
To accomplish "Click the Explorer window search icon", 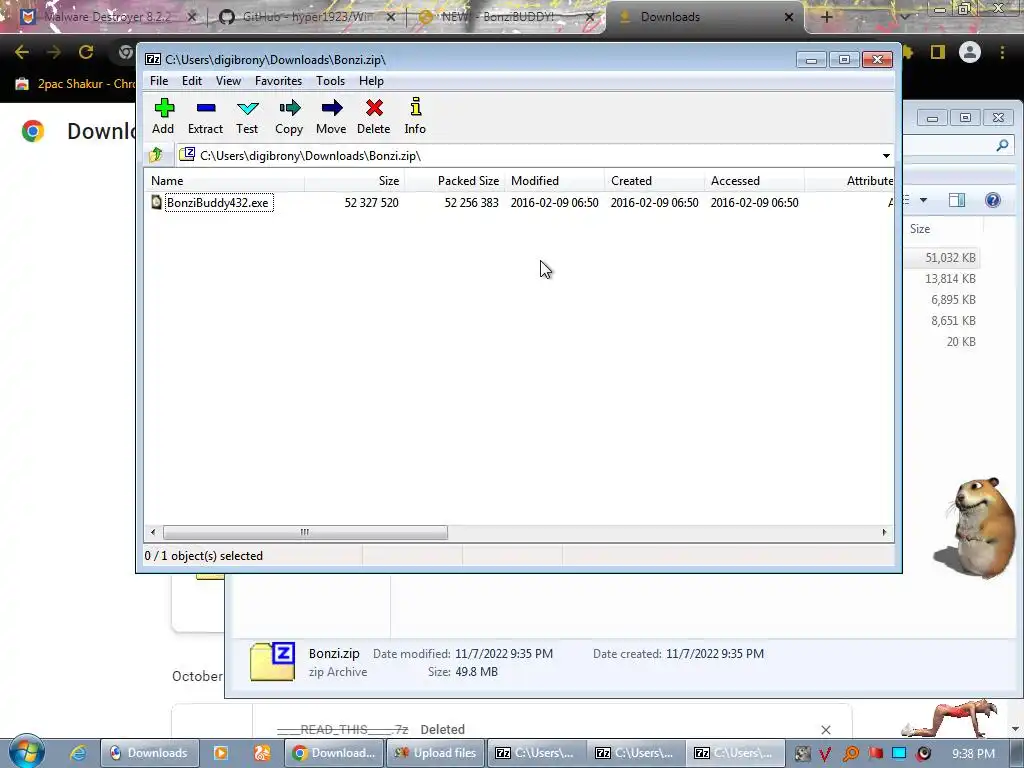I will pyautogui.click(x=1002, y=146).
